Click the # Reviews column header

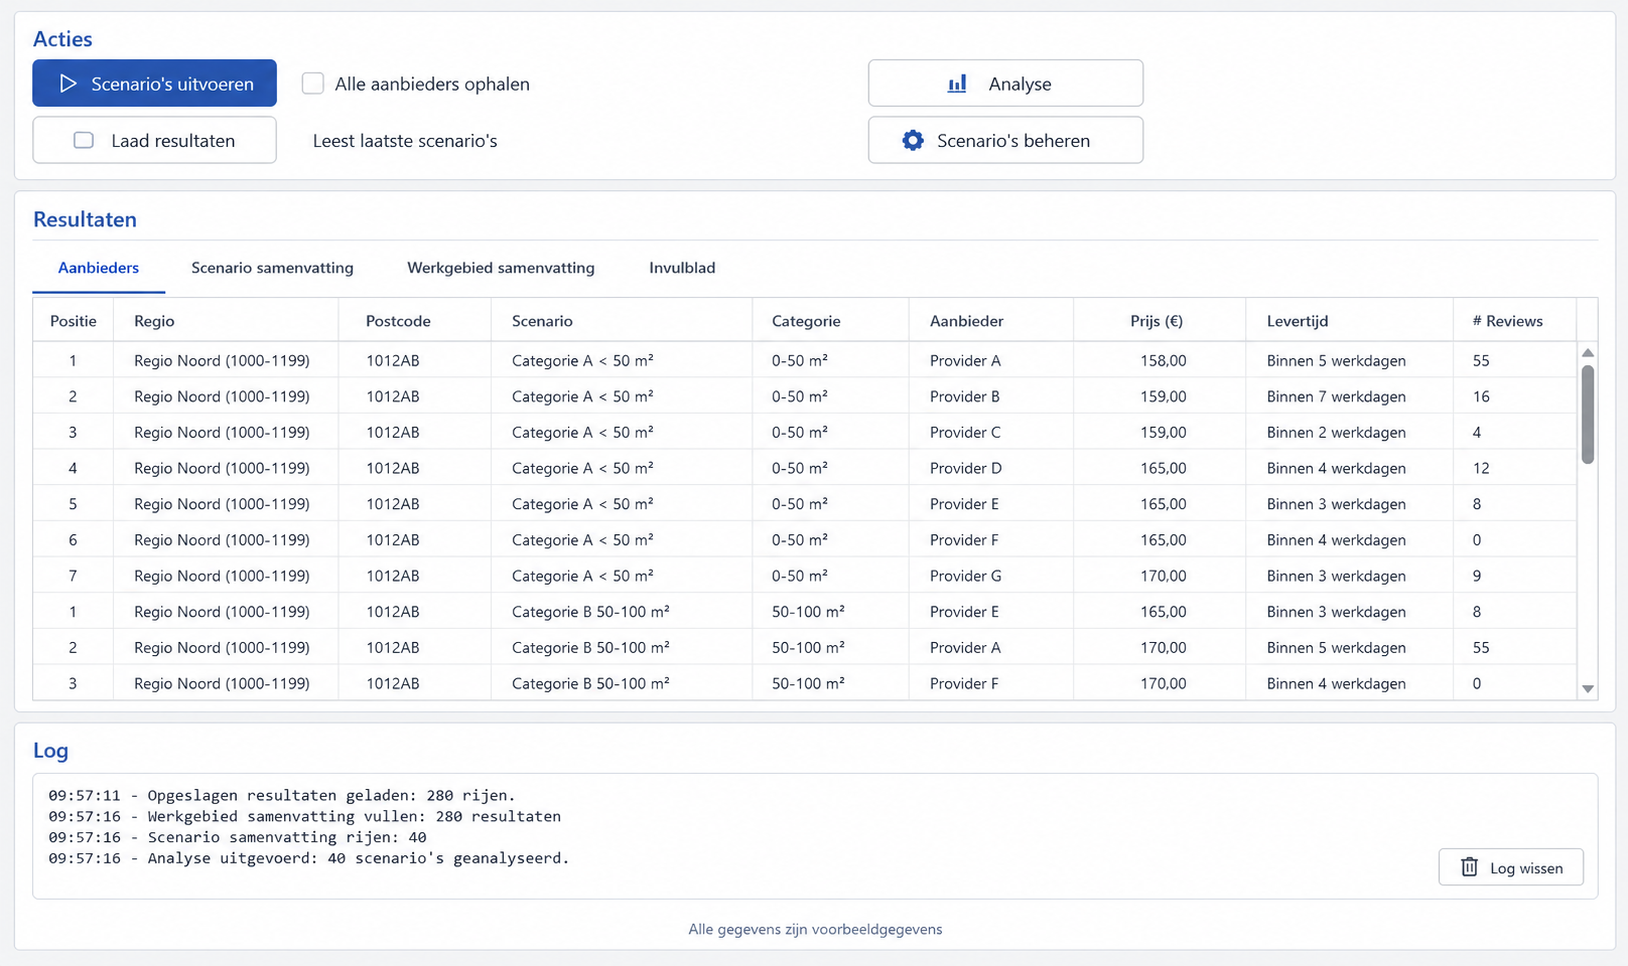click(1515, 321)
